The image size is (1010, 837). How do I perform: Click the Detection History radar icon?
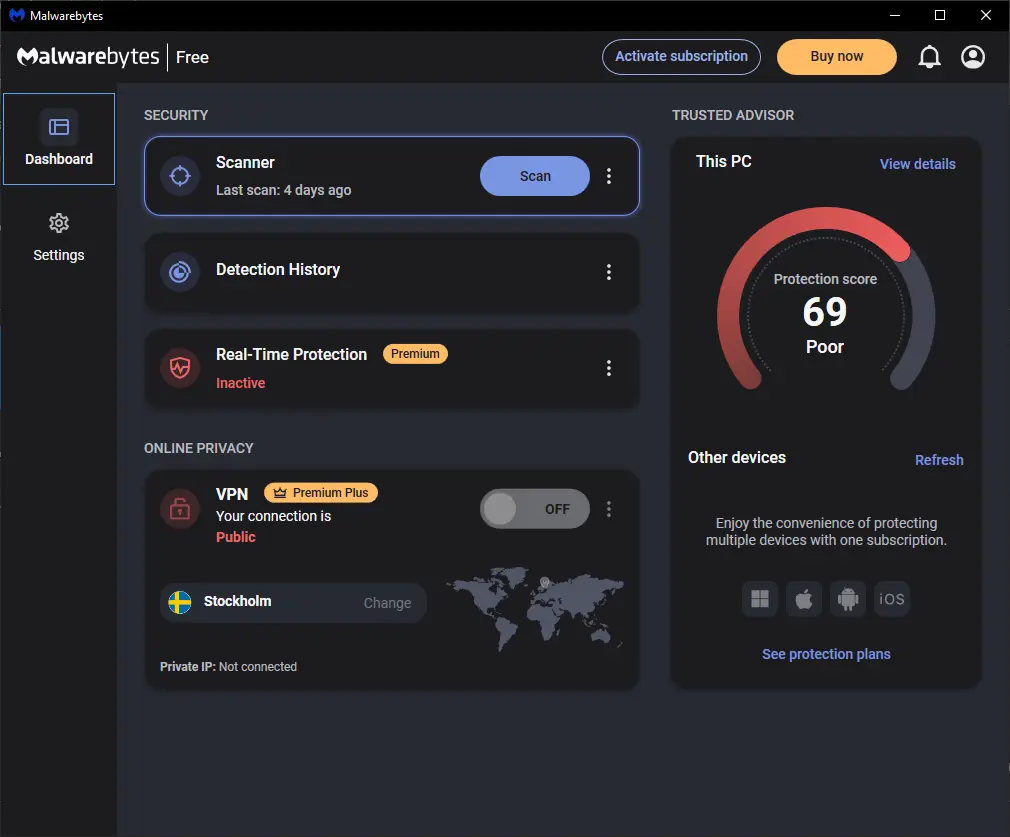[x=180, y=272]
